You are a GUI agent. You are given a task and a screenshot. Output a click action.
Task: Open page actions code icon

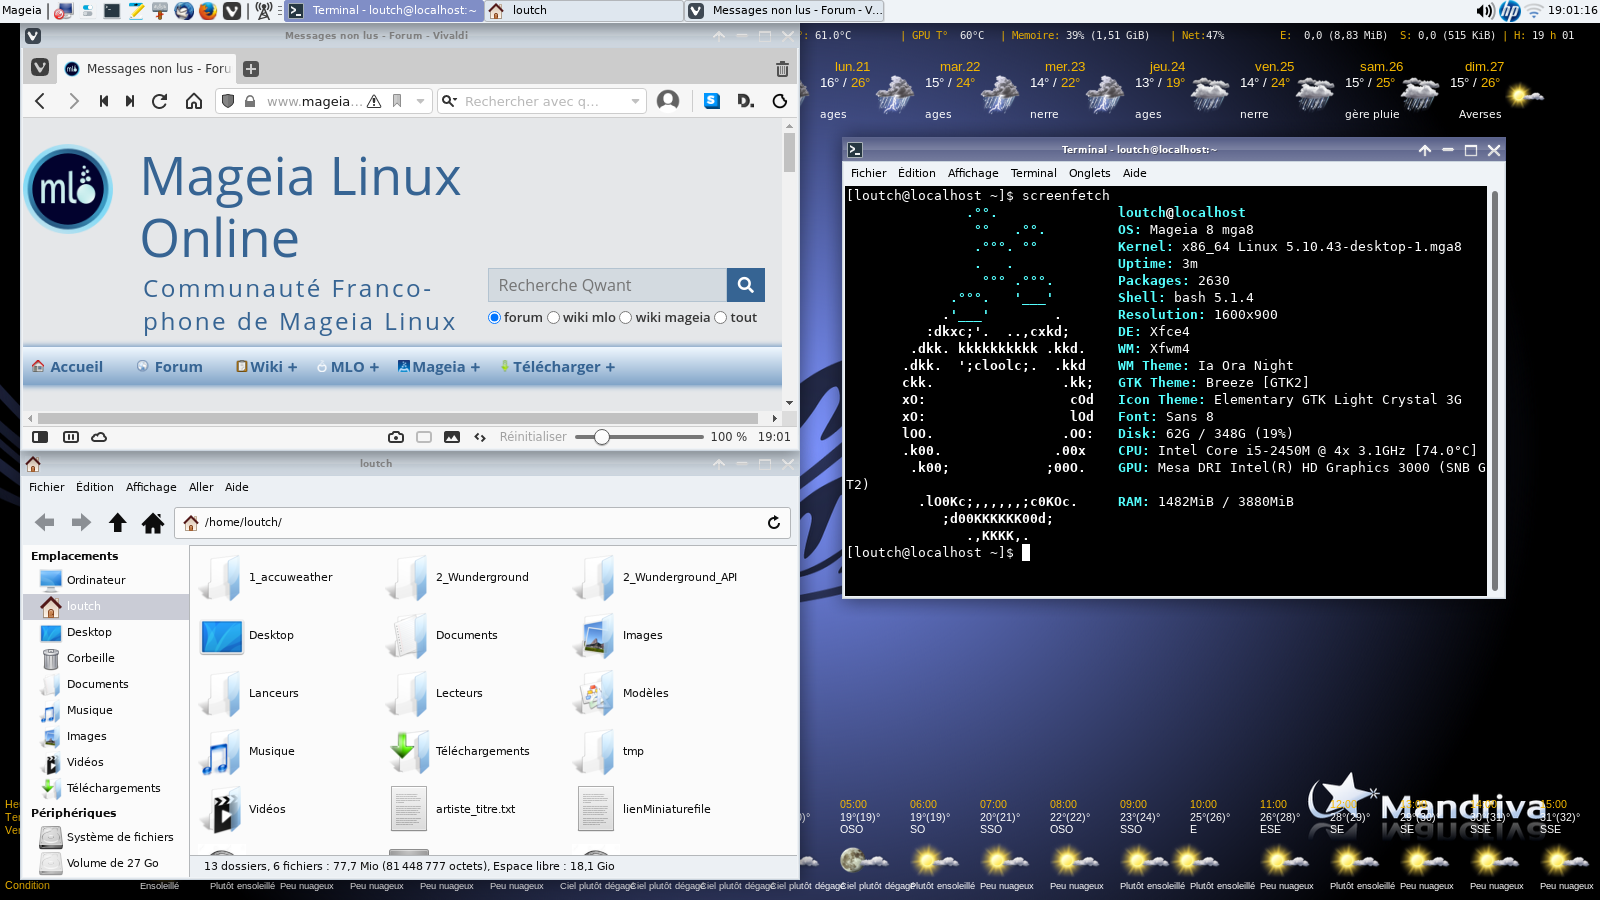coord(480,437)
